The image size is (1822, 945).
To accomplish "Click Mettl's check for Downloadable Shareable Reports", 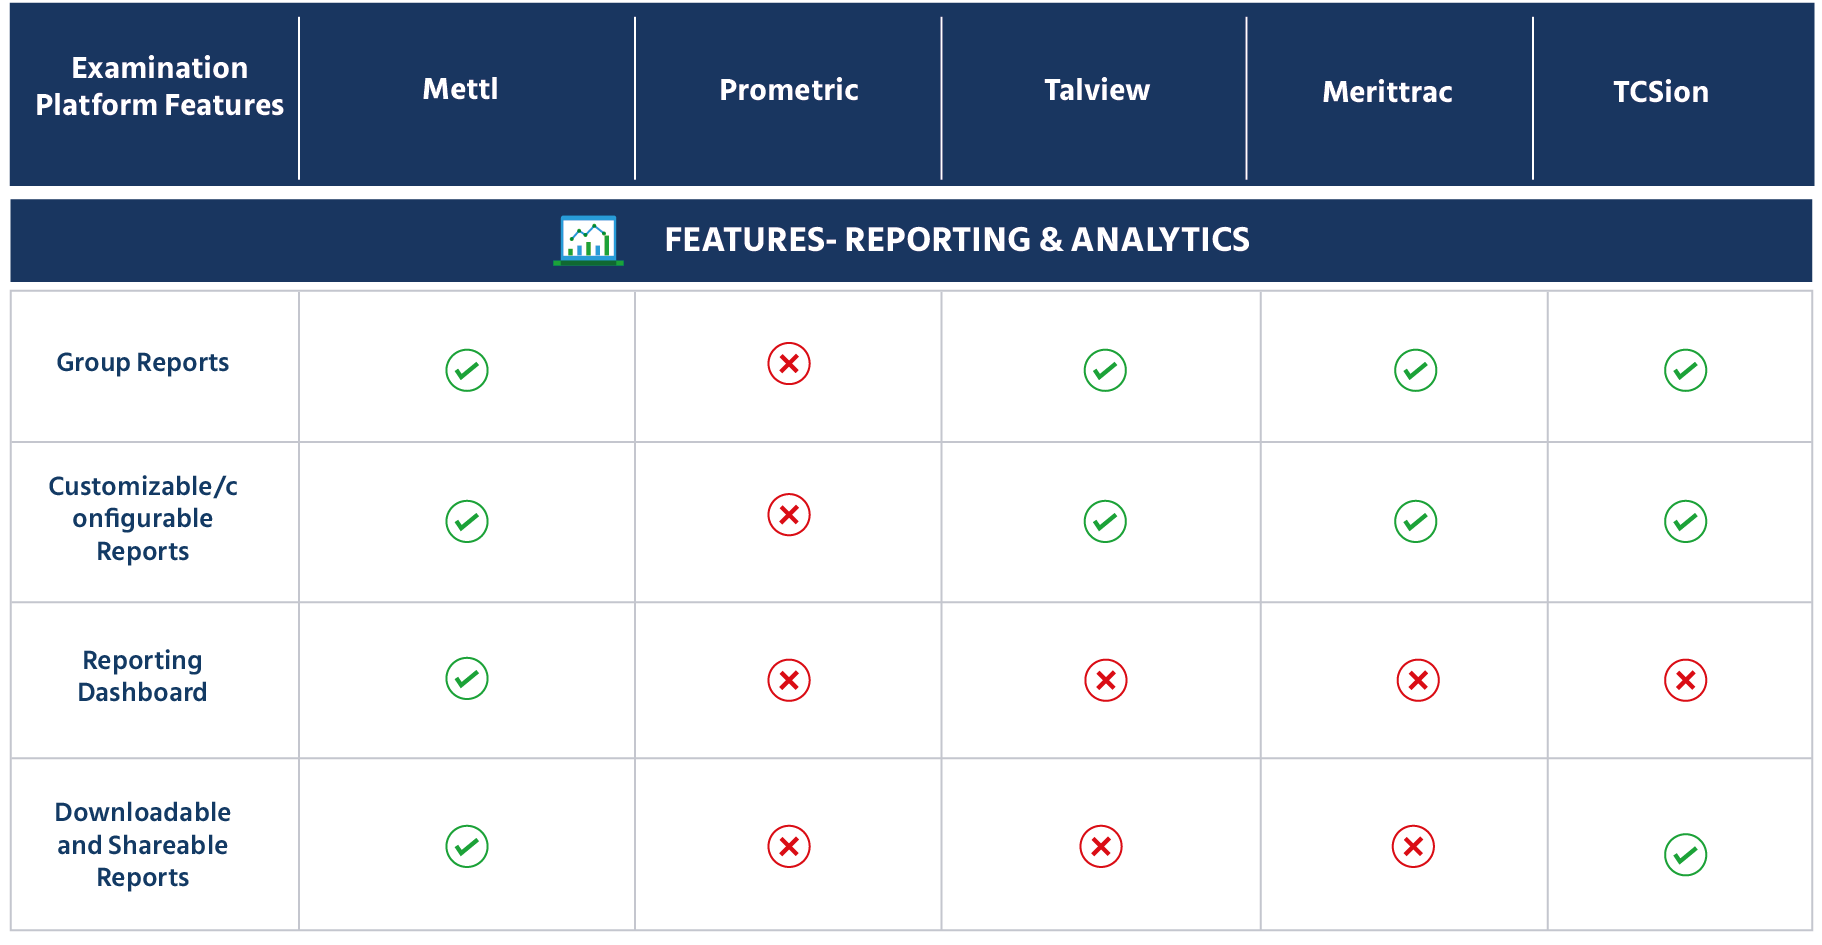I will 467,846.
